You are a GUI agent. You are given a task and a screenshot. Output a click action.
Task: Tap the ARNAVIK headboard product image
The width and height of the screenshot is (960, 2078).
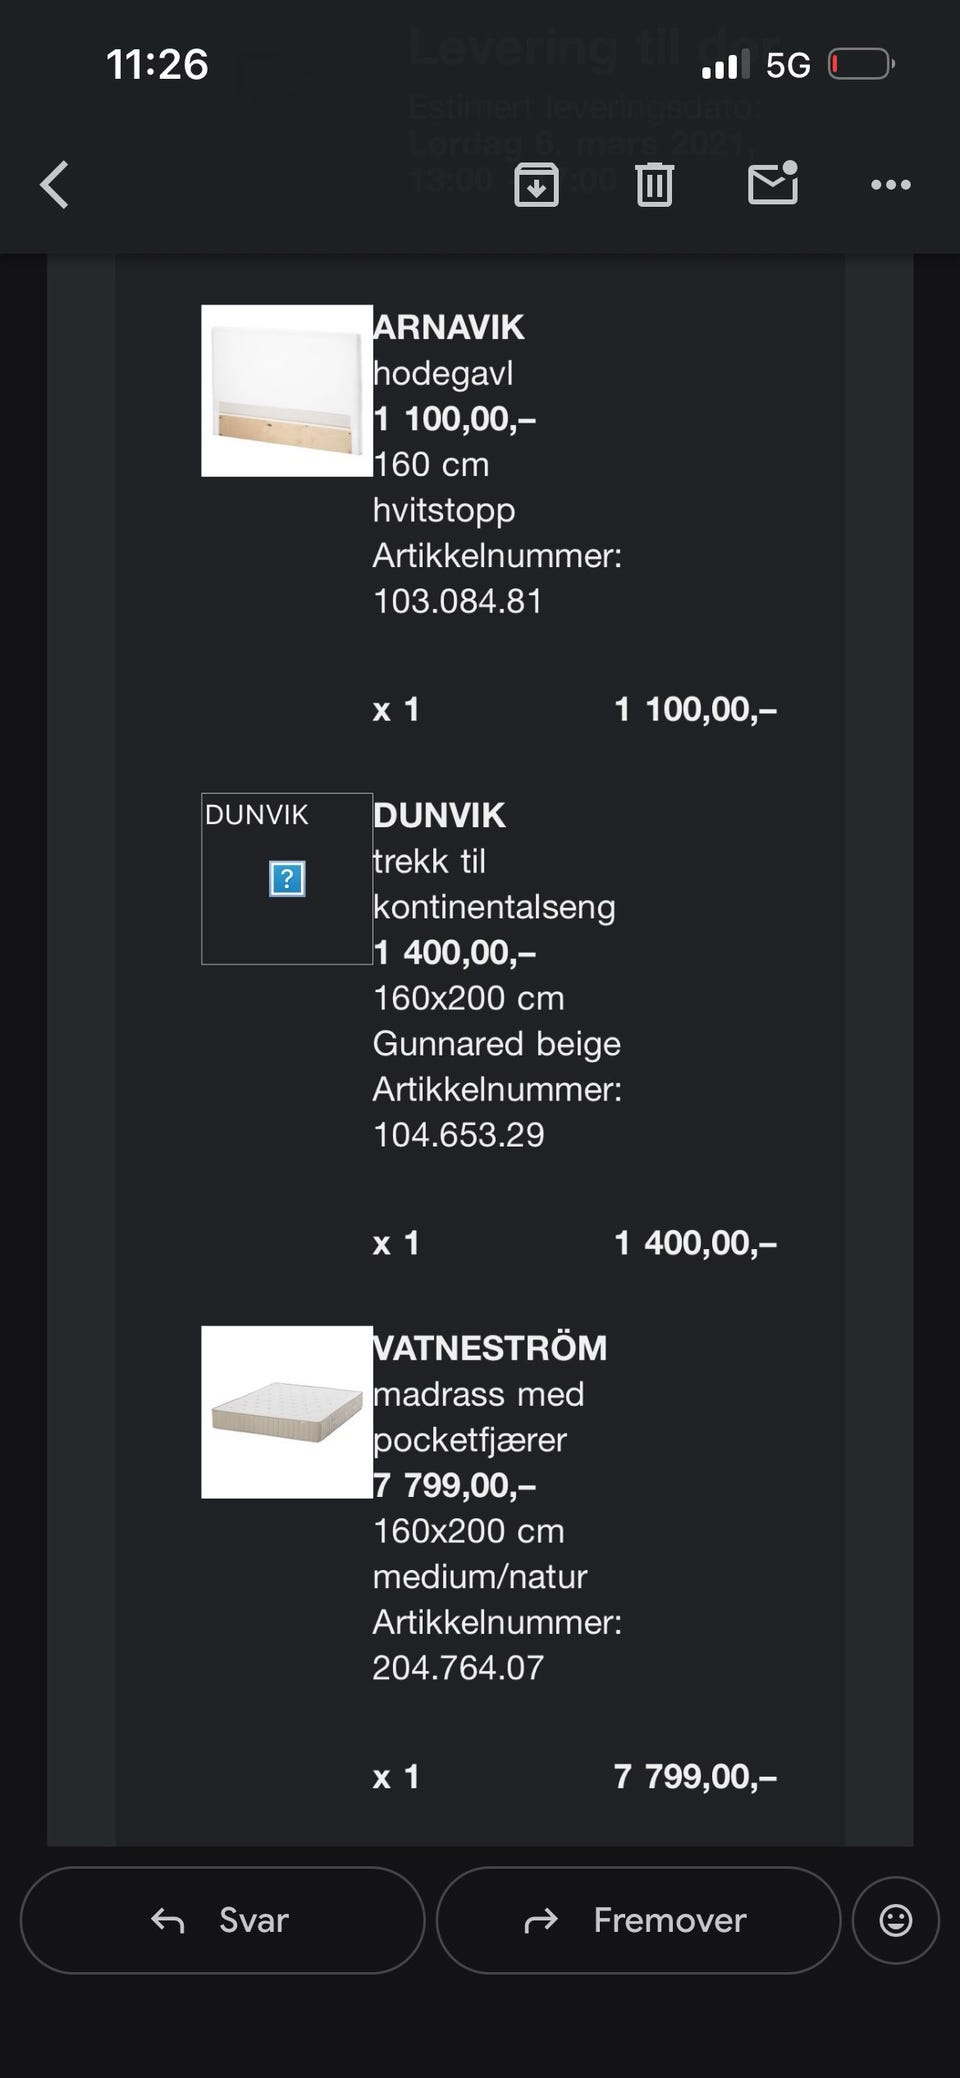point(287,391)
